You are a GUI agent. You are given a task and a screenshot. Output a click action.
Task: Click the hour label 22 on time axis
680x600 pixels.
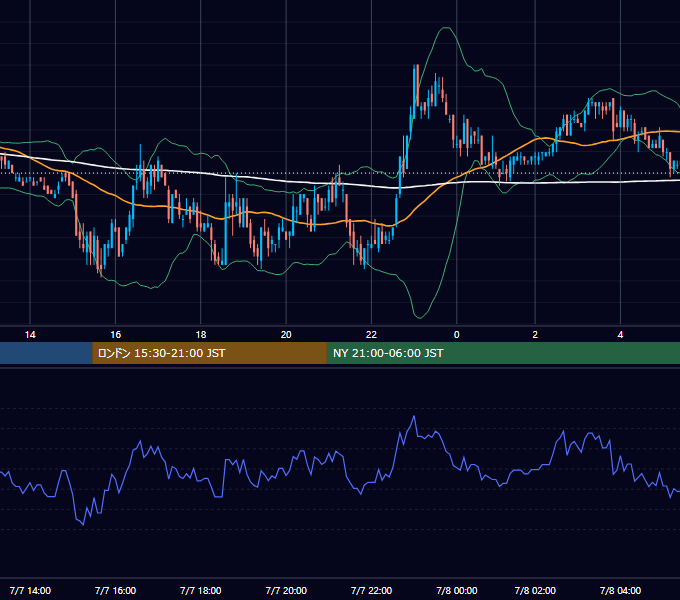371,335
